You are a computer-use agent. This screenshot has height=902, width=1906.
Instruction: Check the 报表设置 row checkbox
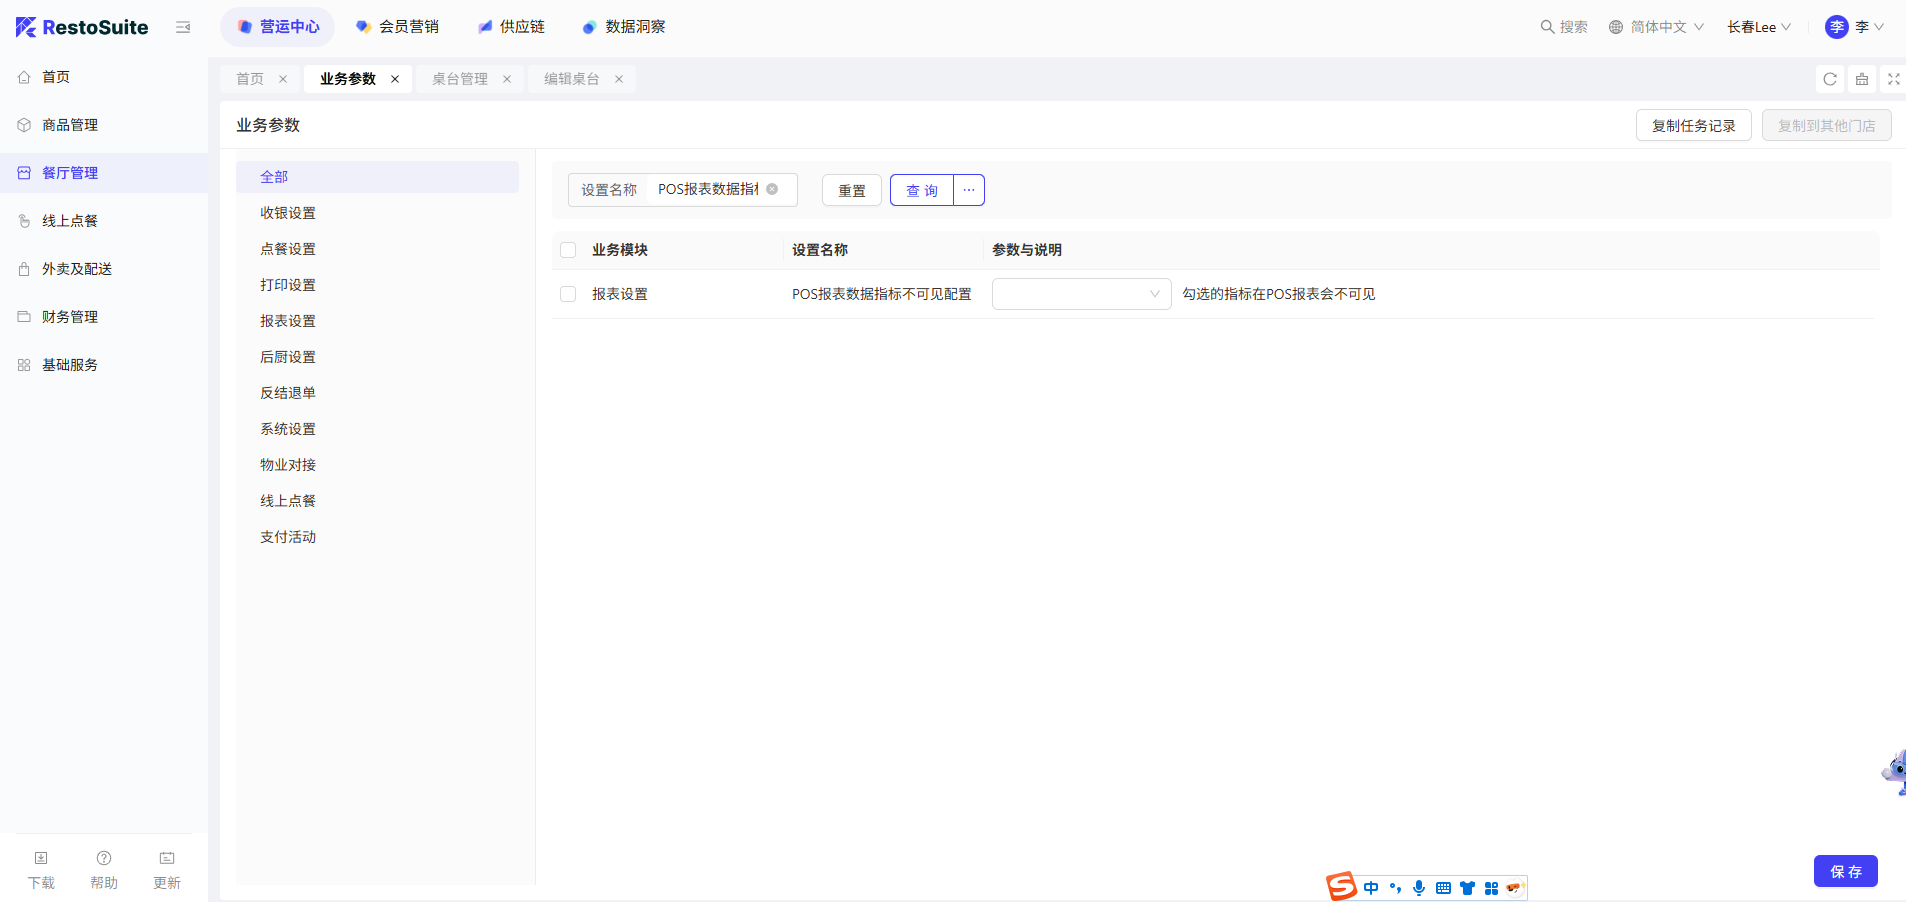click(568, 294)
